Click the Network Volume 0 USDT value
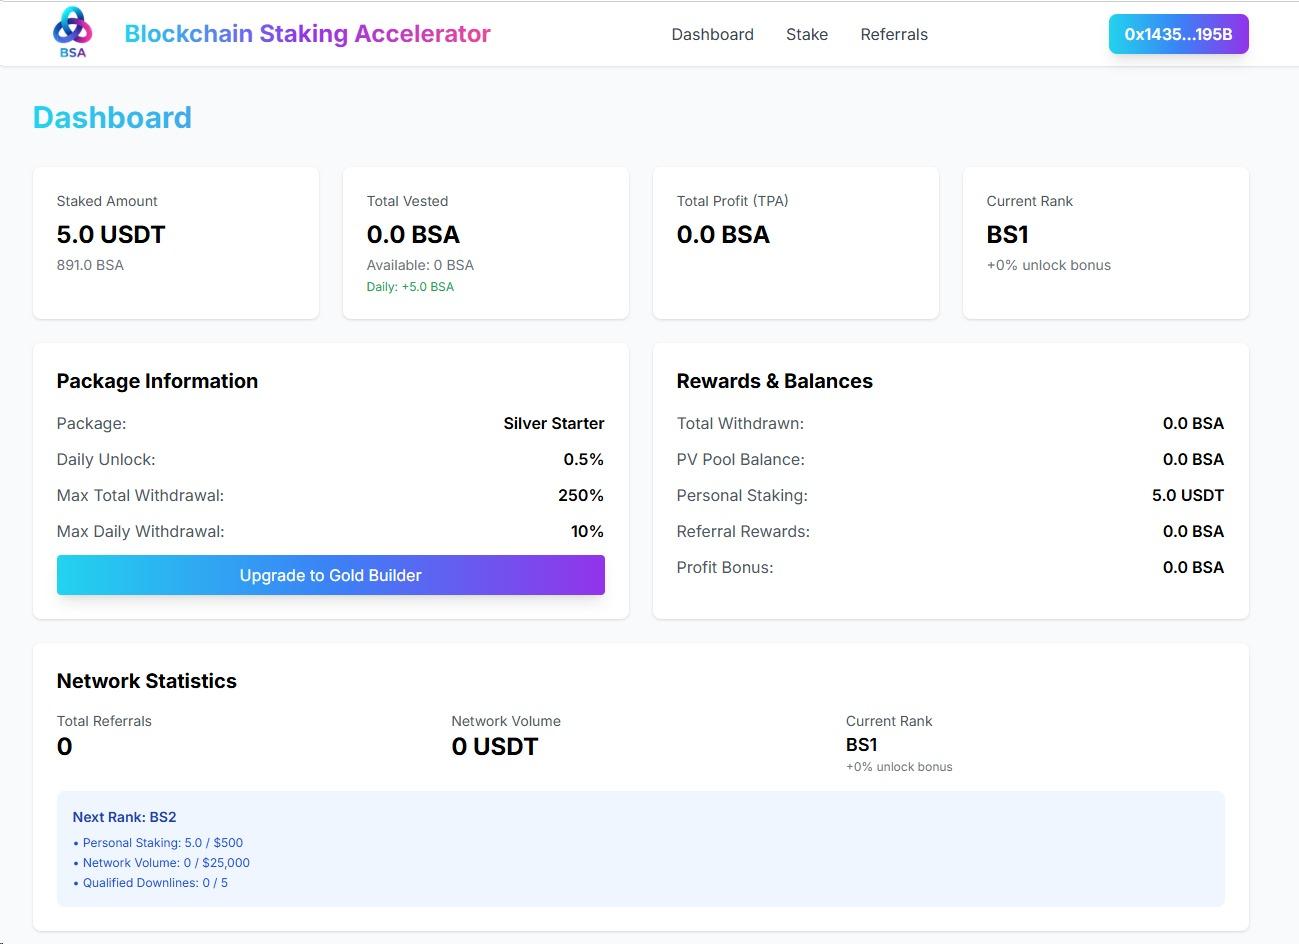 [x=494, y=747]
